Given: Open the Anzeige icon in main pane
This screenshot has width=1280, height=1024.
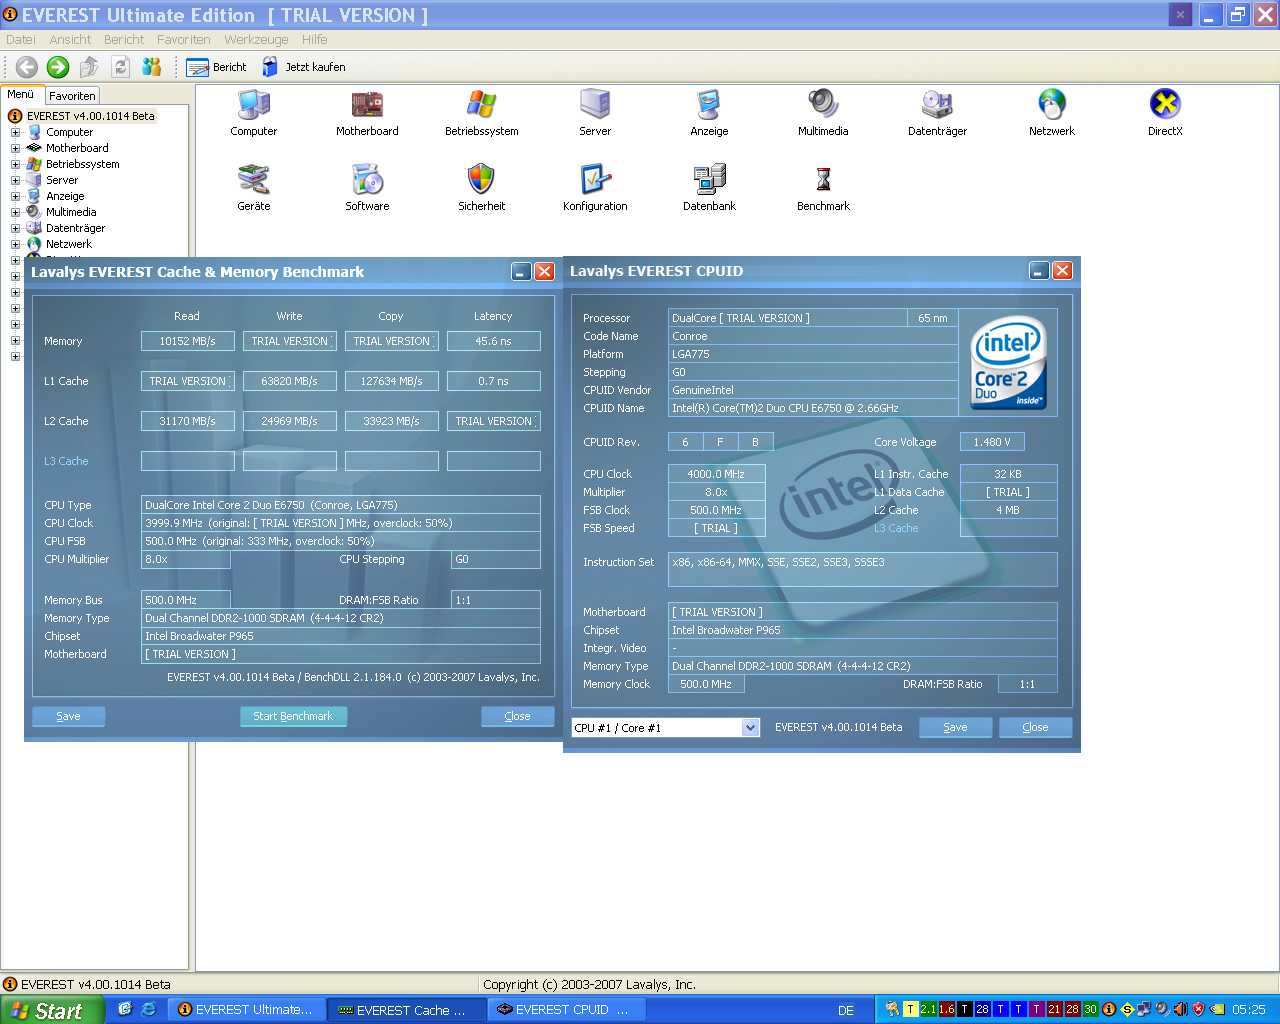Looking at the screenshot, I should tap(709, 112).
